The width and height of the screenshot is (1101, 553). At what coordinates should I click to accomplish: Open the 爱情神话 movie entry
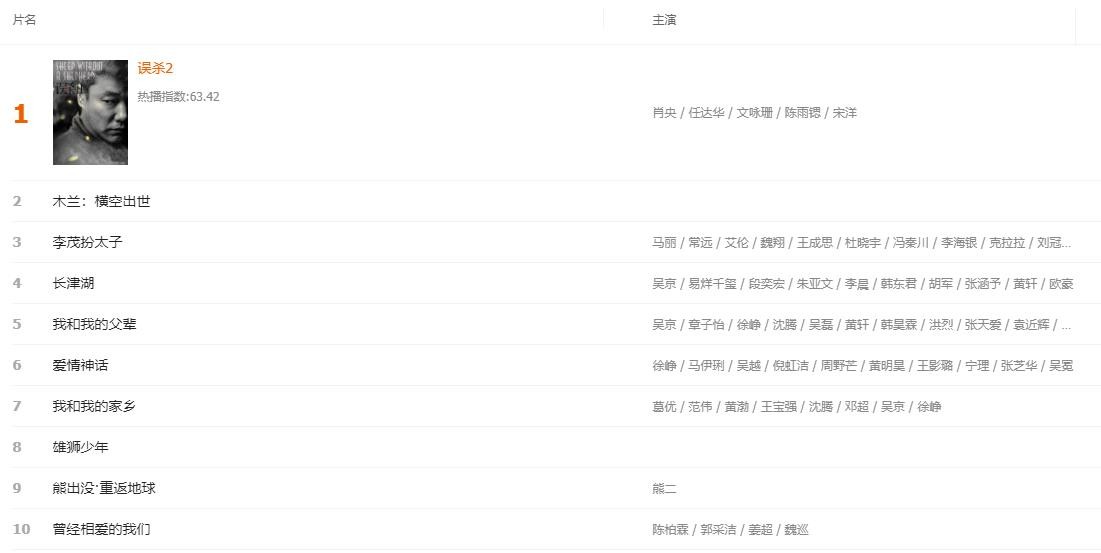[80, 365]
